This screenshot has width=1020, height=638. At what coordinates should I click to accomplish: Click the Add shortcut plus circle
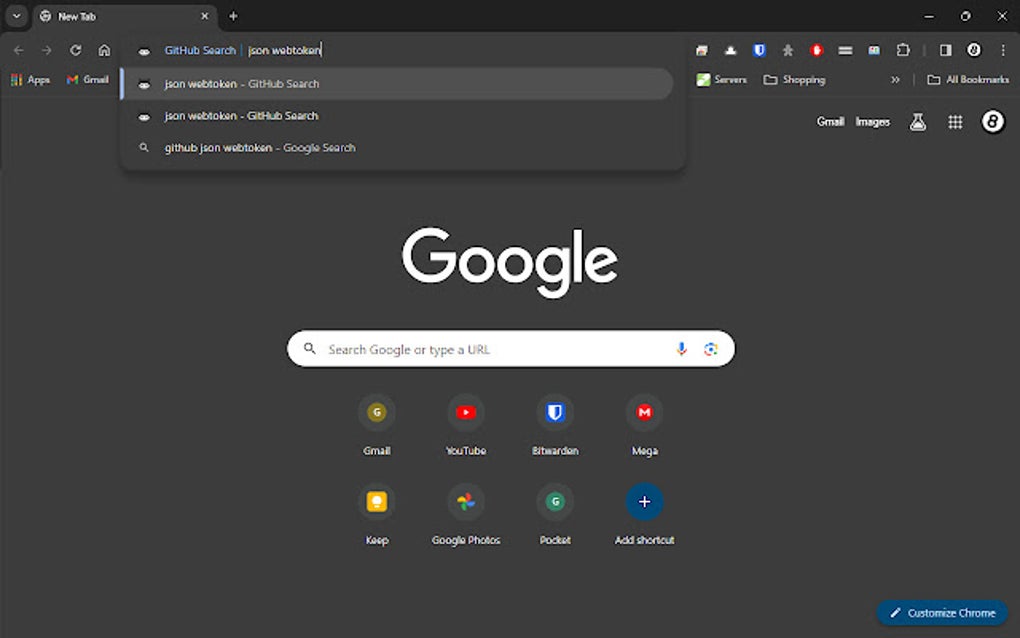(644, 501)
